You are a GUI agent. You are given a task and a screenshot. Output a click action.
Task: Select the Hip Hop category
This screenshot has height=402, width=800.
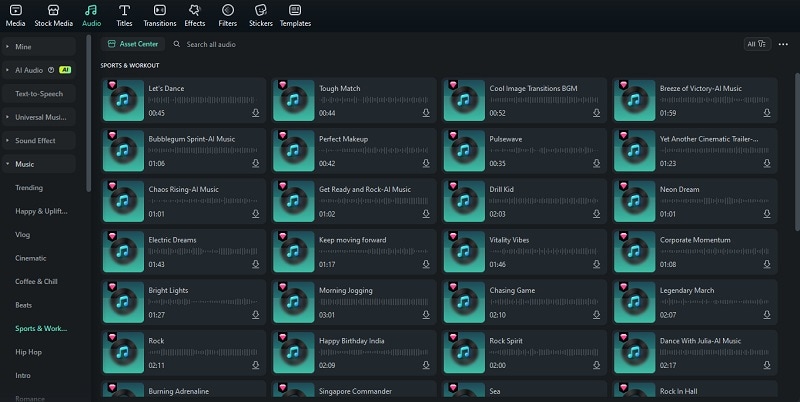click(x=29, y=352)
